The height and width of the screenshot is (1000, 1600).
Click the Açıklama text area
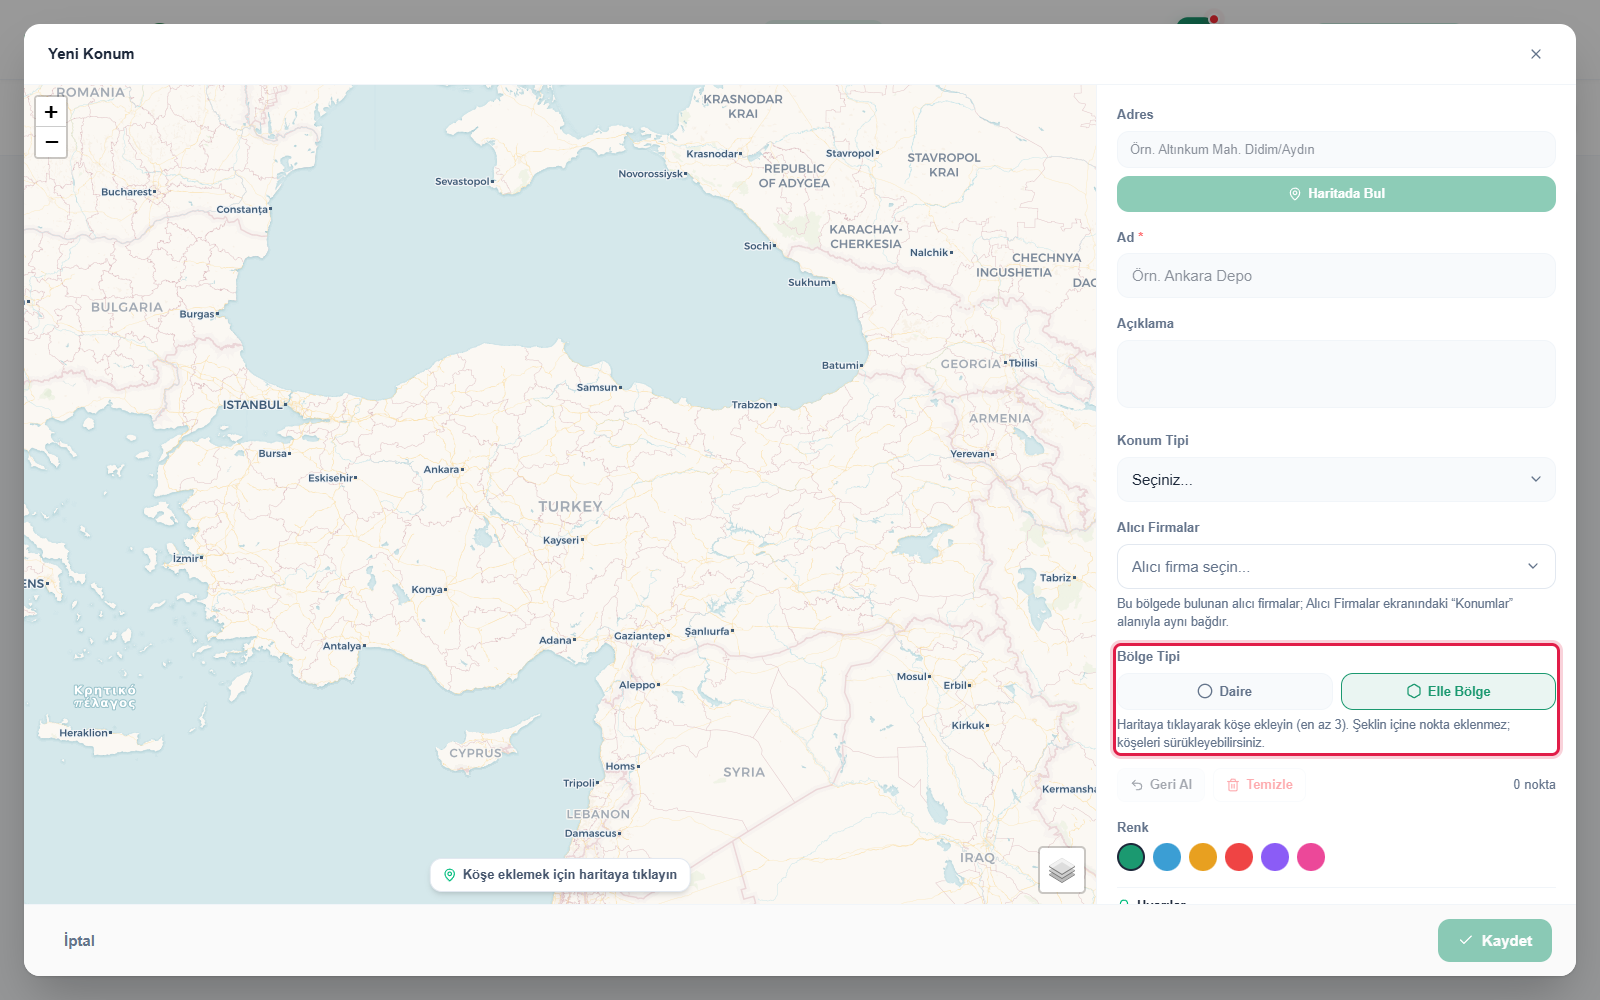point(1336,374)
